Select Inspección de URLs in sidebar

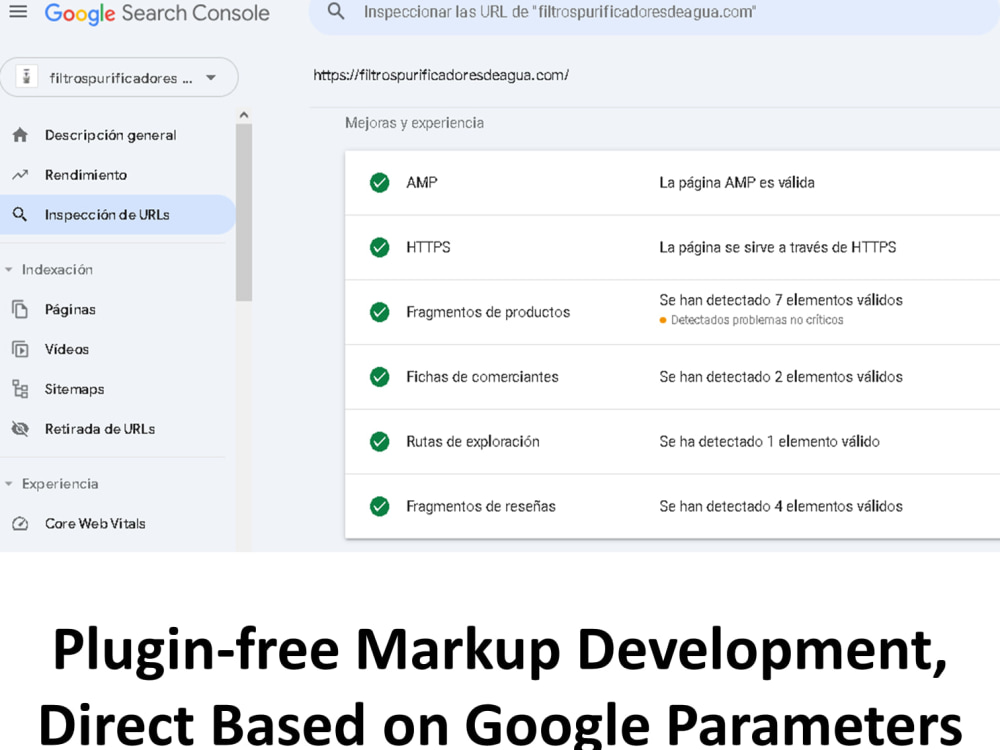[118, 214]
